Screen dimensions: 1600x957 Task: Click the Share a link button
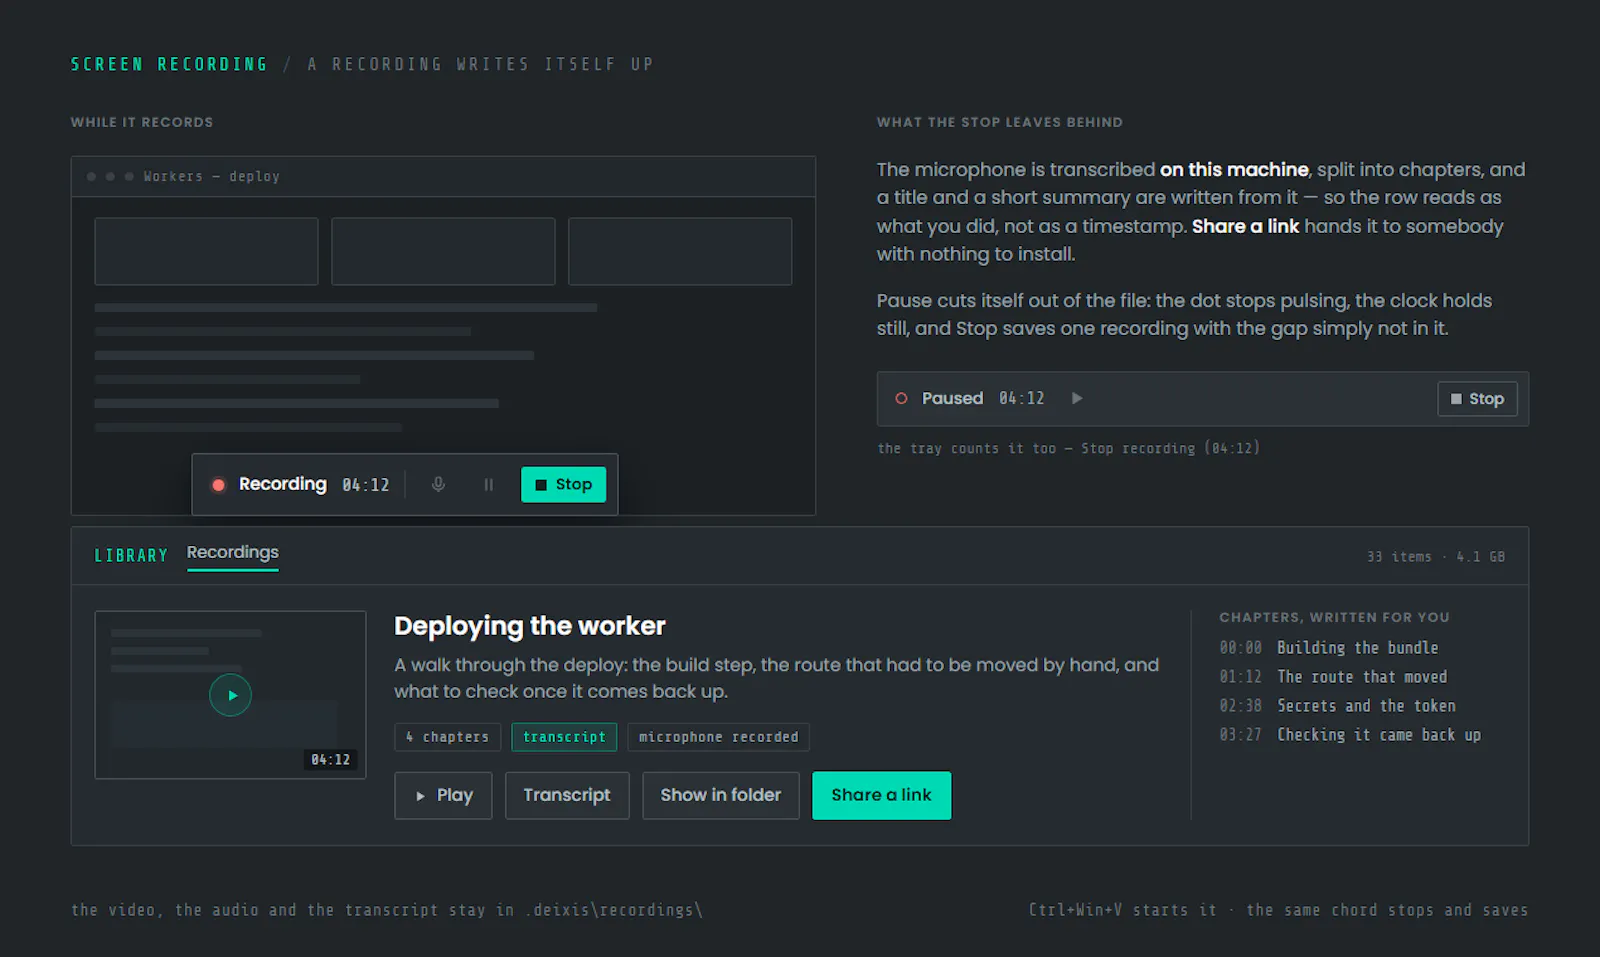(881, 795)
